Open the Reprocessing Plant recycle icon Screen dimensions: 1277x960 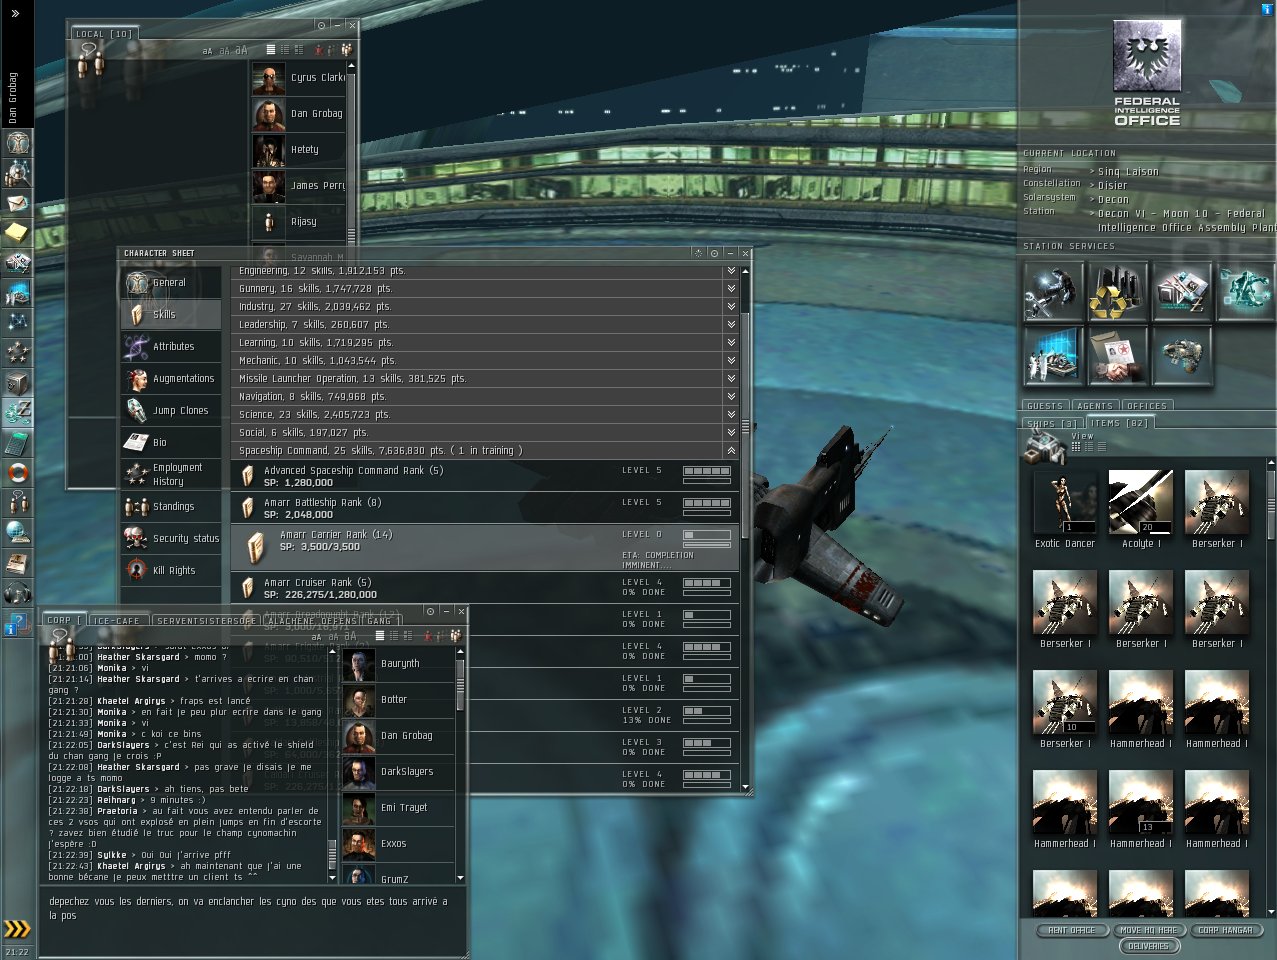1117,291
